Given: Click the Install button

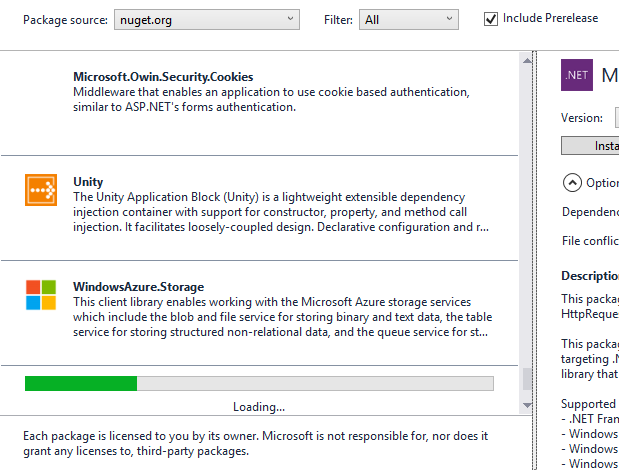Looking at the screenshot, I should click(590, 146).
